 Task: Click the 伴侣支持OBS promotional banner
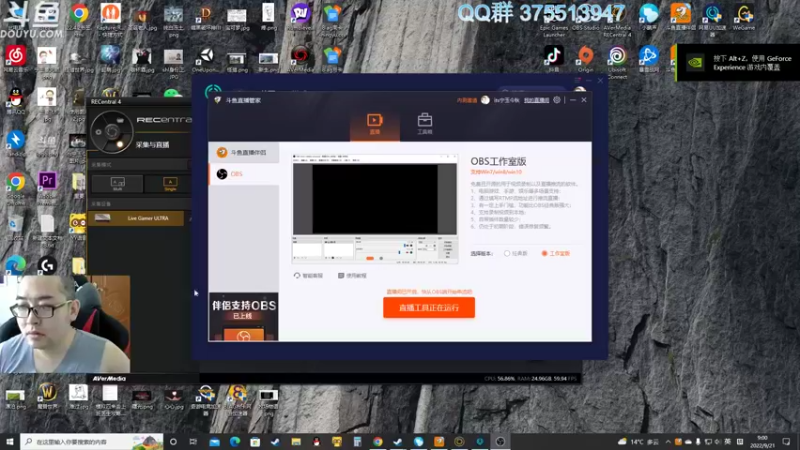[244, 316]
